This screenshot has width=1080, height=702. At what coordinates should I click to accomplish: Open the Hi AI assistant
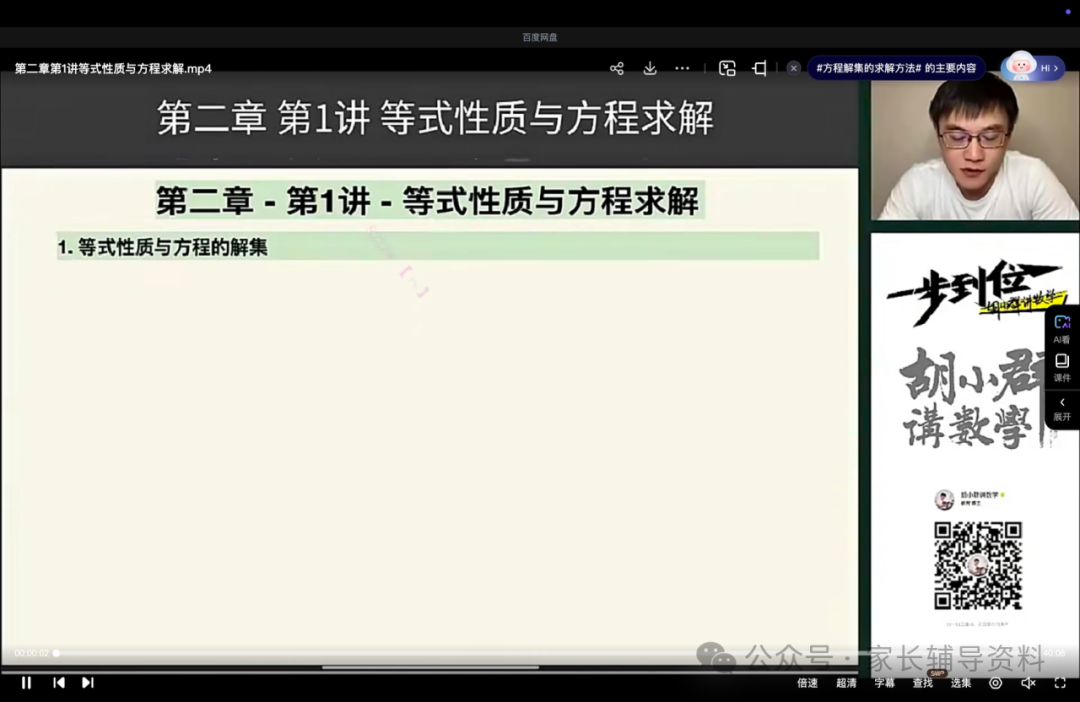(1032, 68)
